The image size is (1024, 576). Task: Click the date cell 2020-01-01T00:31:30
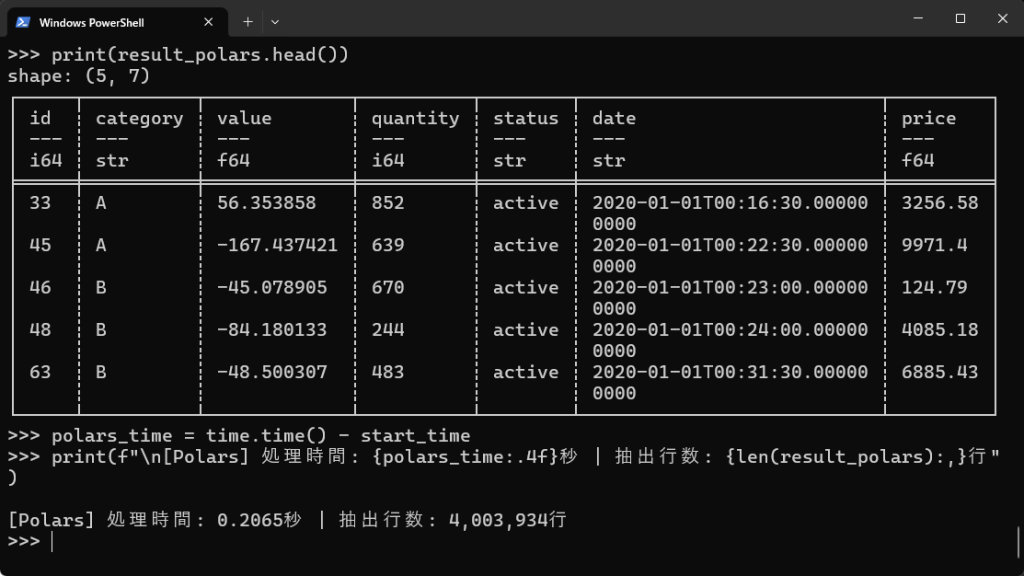coord(730,372)
